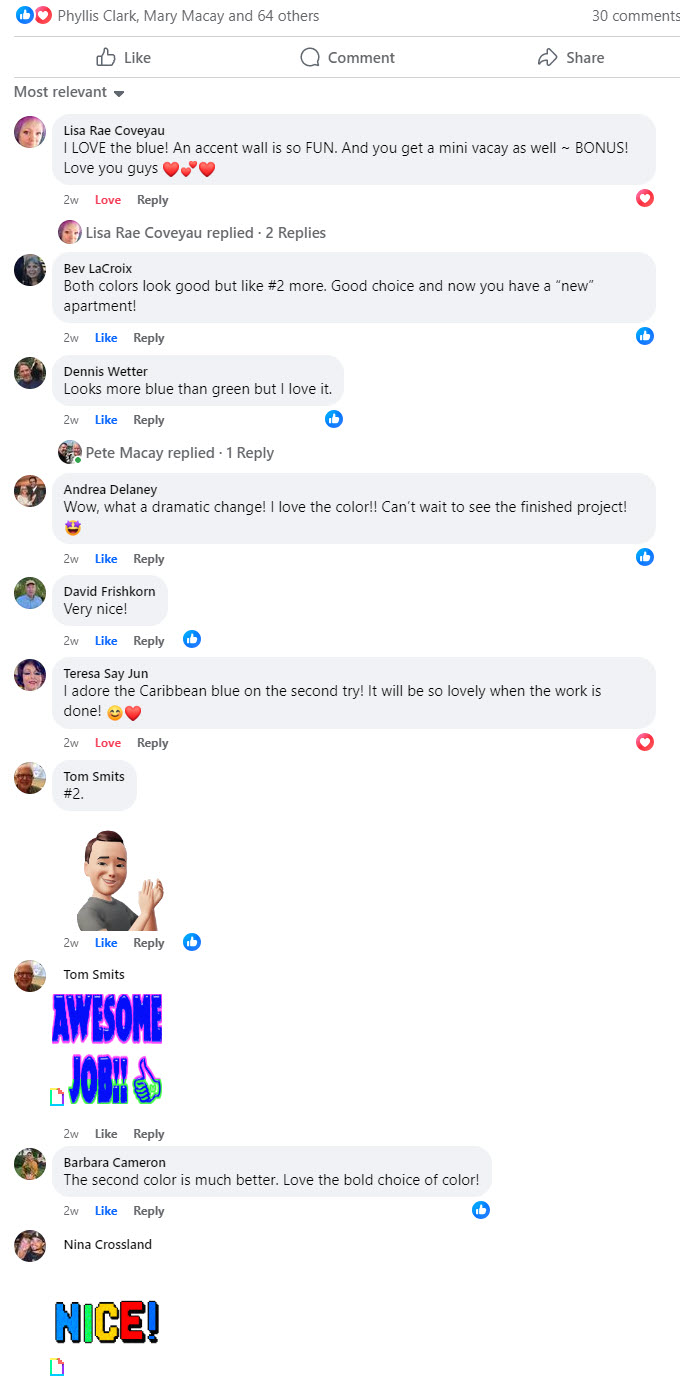Remove the Love reaction from Teresa Say Jun's comment
This screenshot has width=680, height=1388.
tap(108, 743)
